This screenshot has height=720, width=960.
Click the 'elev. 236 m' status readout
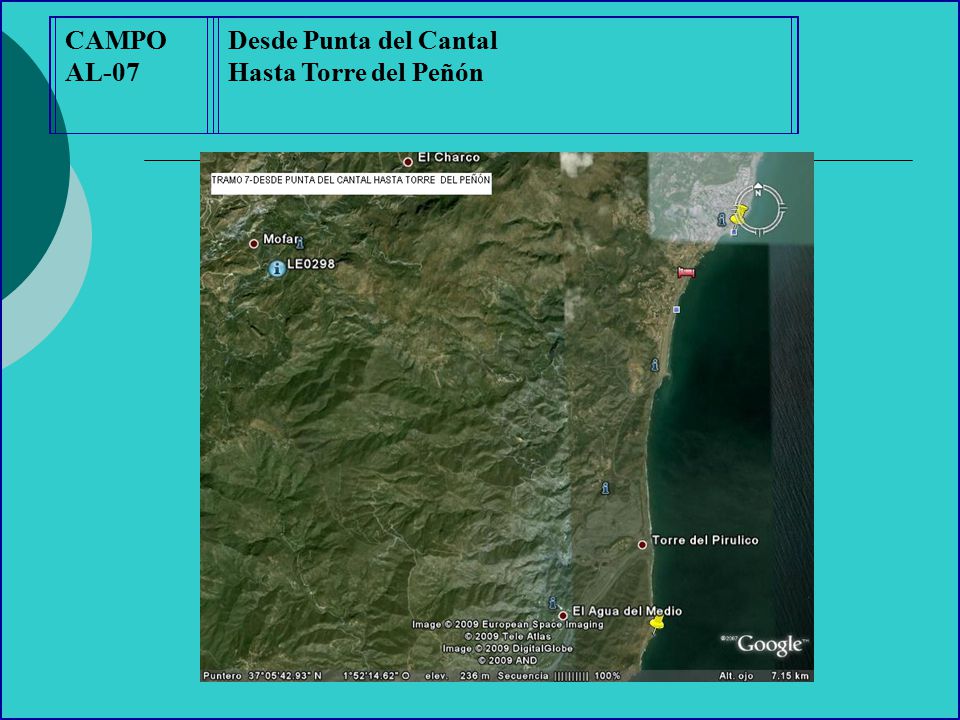coord(457,676)
